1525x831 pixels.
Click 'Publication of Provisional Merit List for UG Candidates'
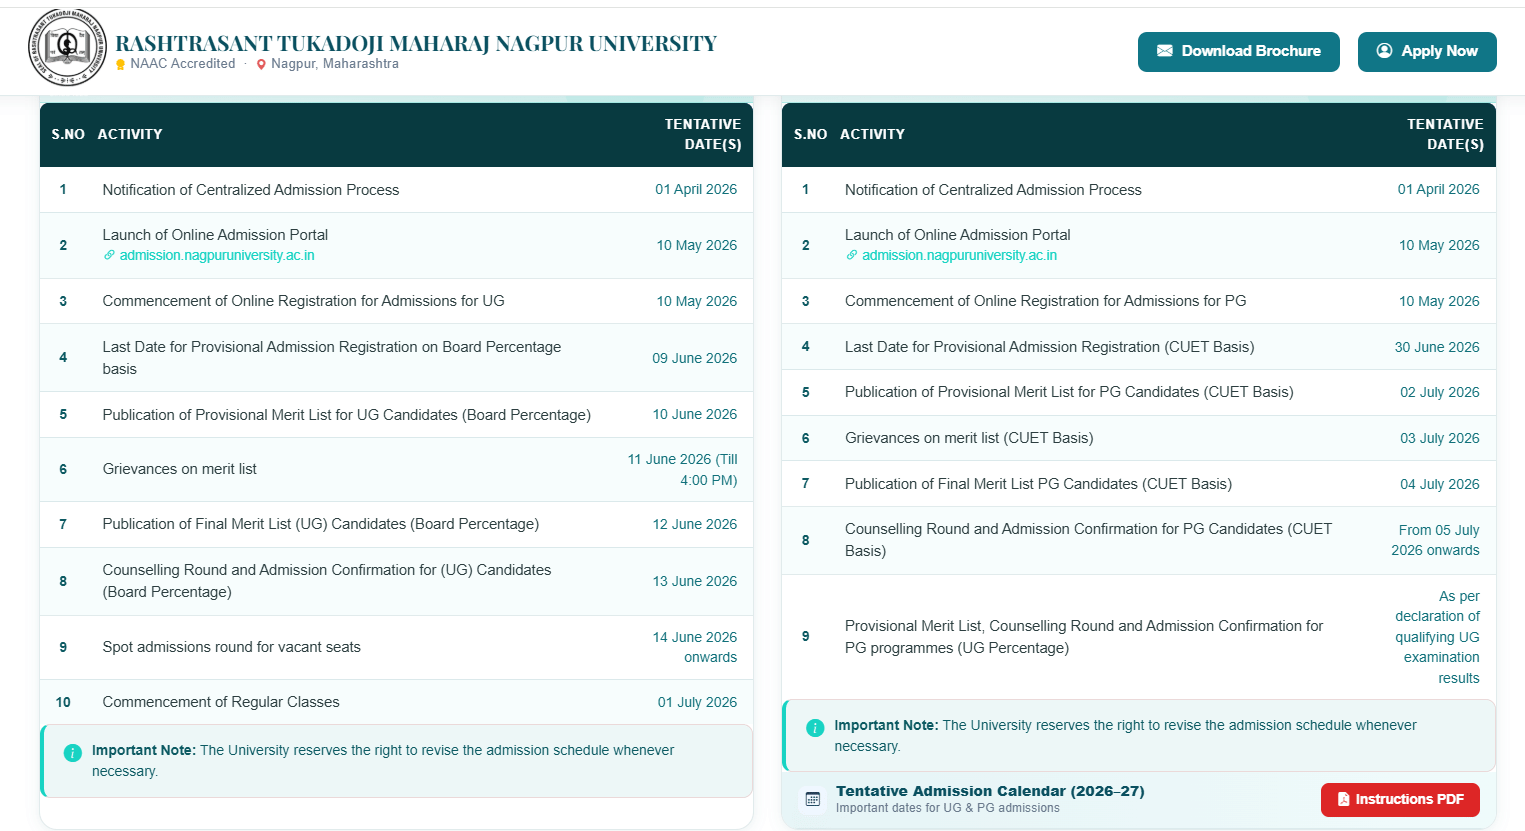346,415
